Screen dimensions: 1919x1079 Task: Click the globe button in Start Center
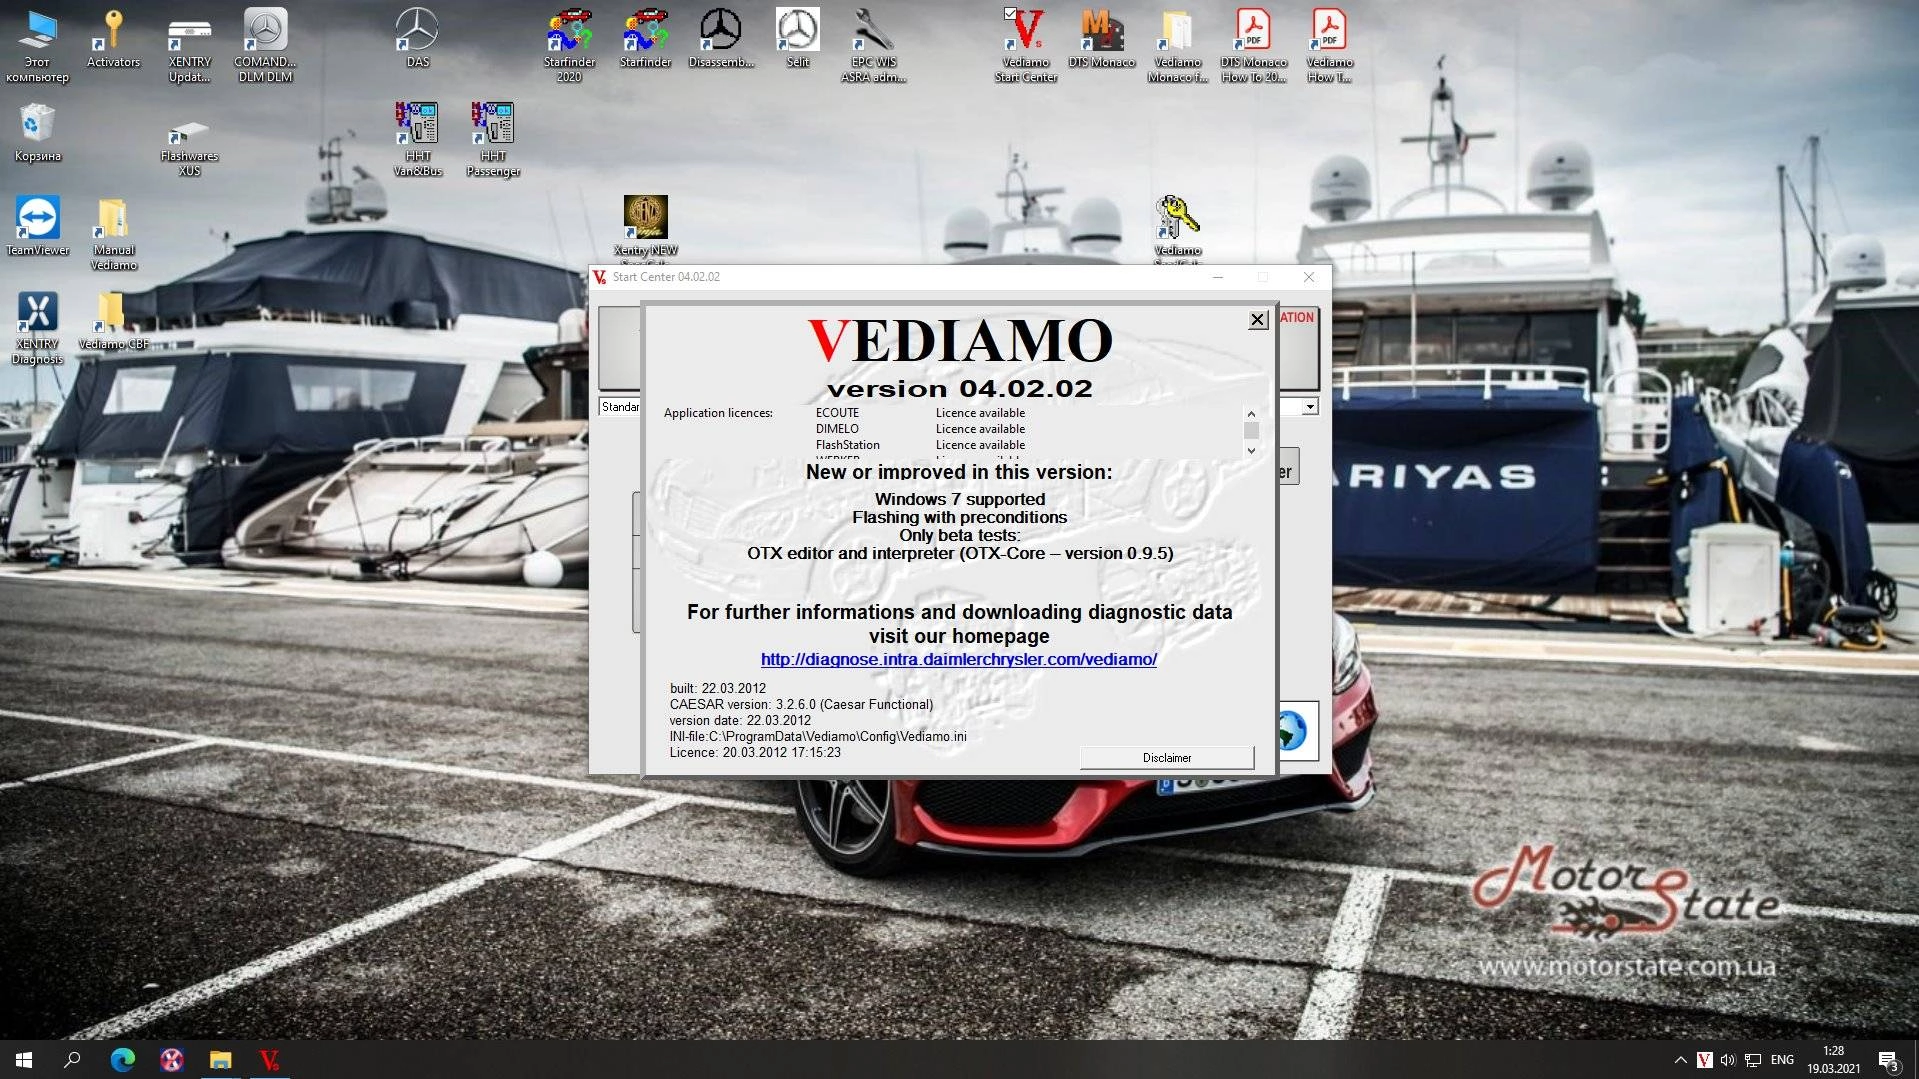1296,731
